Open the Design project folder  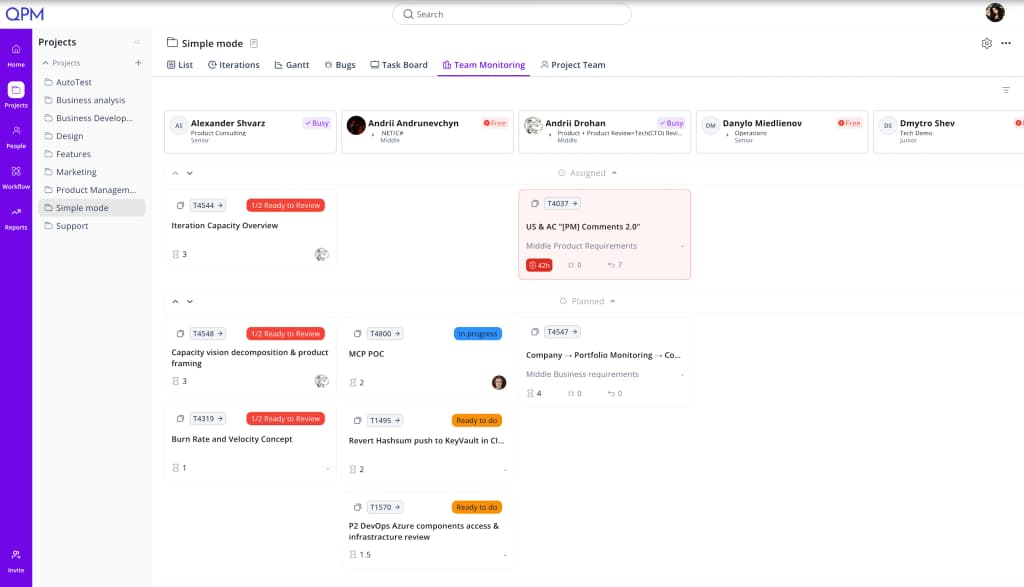click(x=91, y=136)
